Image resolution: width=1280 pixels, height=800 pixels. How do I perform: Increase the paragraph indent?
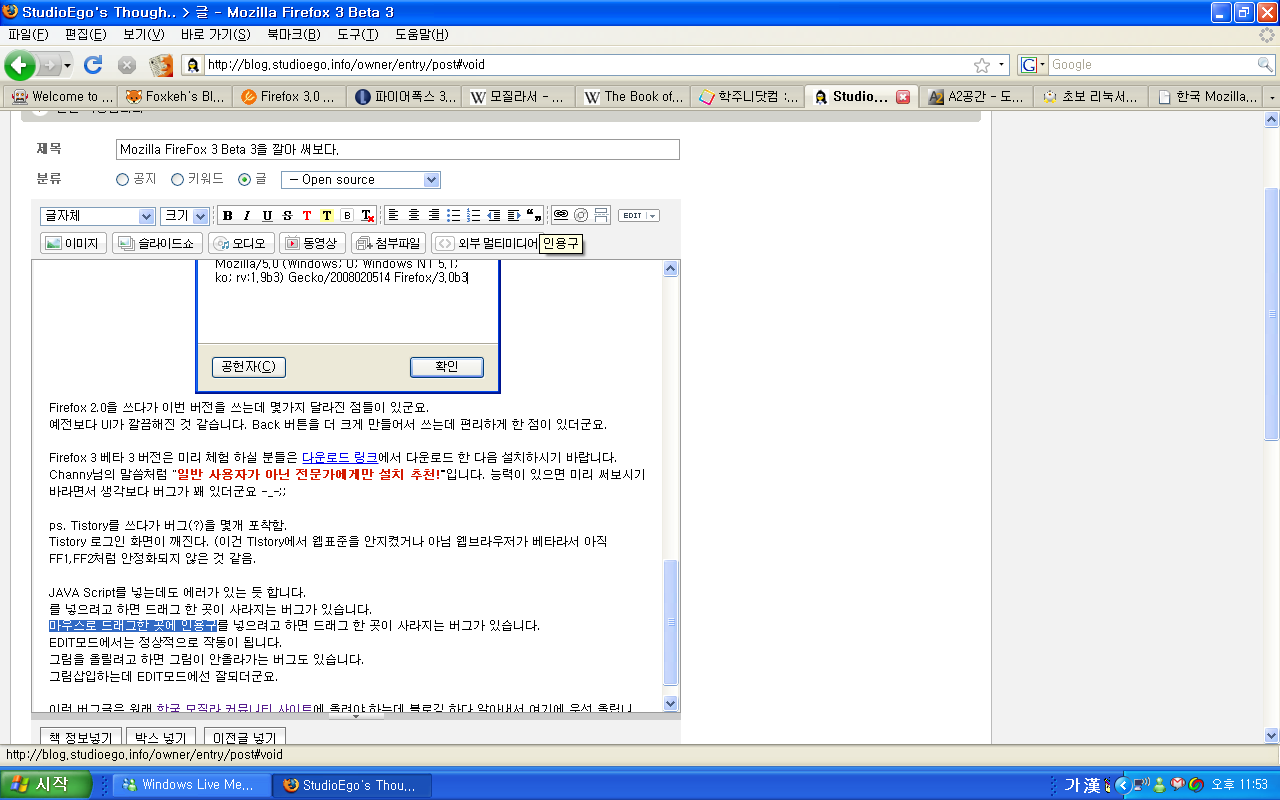tap(514, 215)
